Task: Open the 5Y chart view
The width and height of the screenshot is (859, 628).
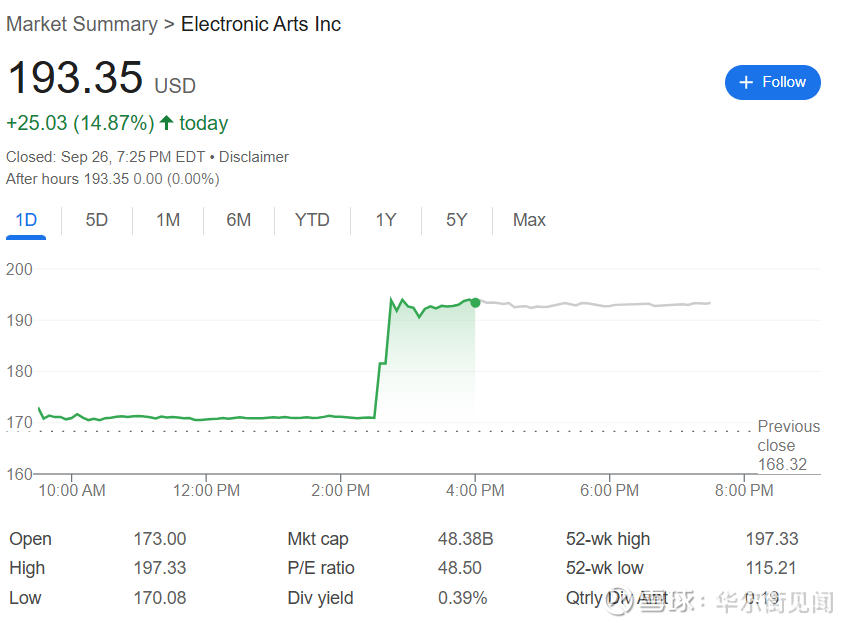Action: (x=456, y=220)
